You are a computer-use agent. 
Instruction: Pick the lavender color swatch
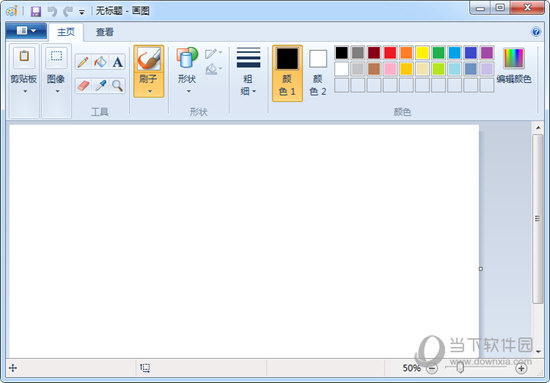[x=487, y=69]
